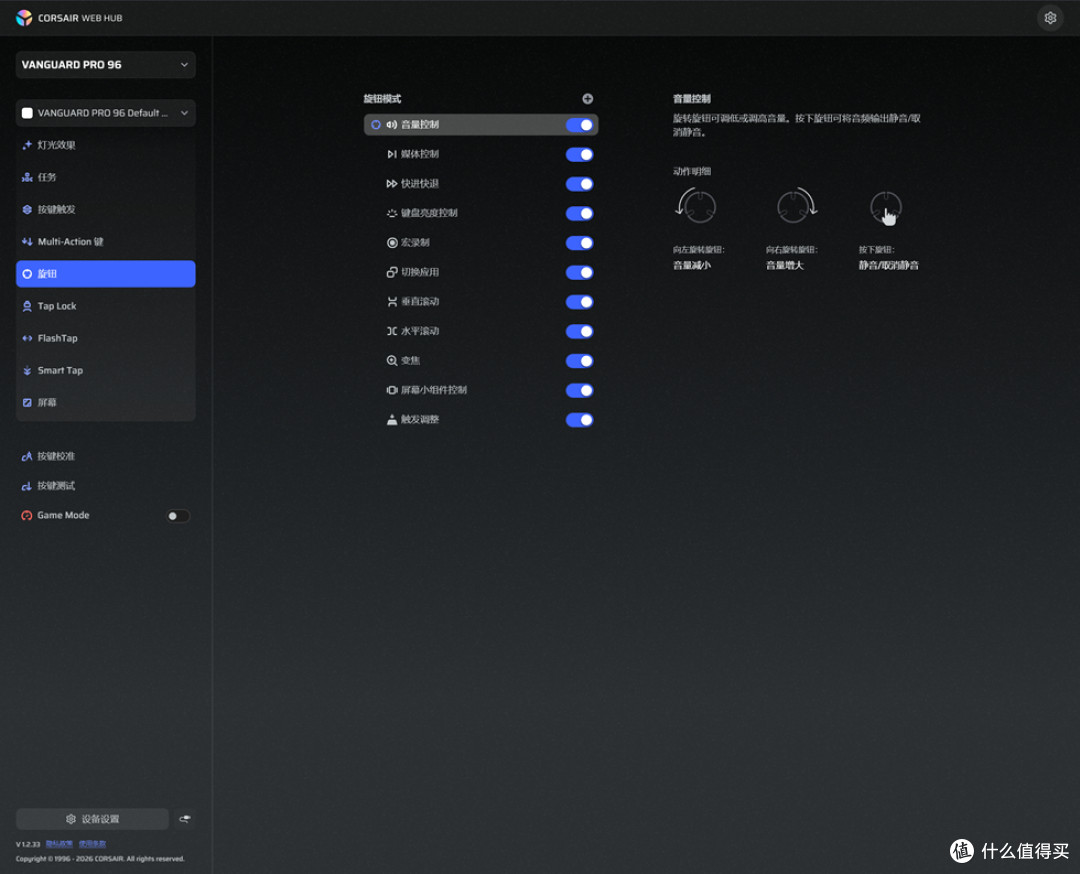The width and height of the screenshot is (1080, 874).
Task: Click the 任务 (tasks) sidebar icon
Action: pyautogui.click(x=27, y=177)
